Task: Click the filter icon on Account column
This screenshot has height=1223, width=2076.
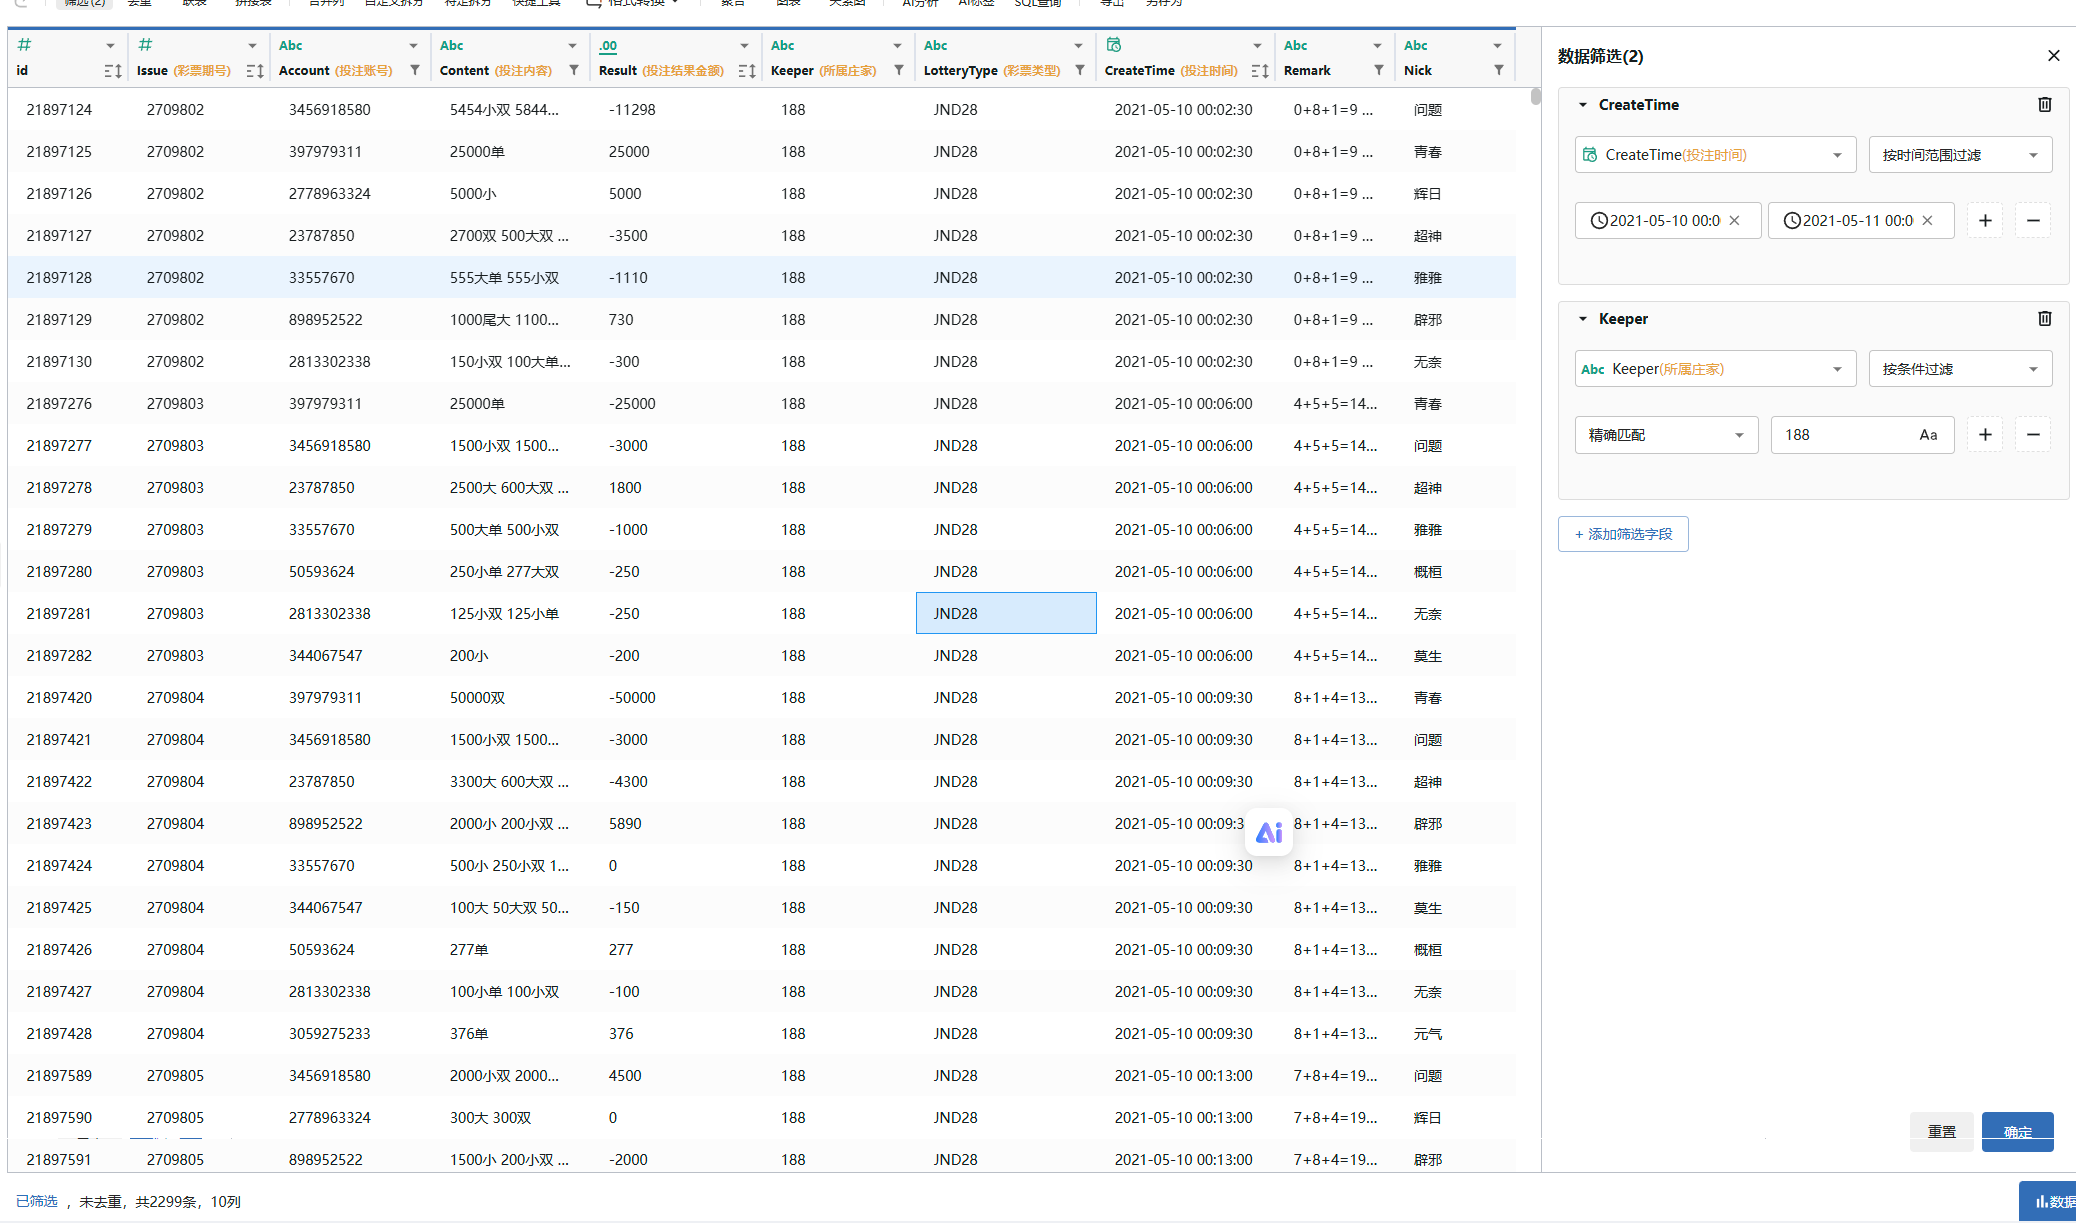Action: (x=415, y=70)
